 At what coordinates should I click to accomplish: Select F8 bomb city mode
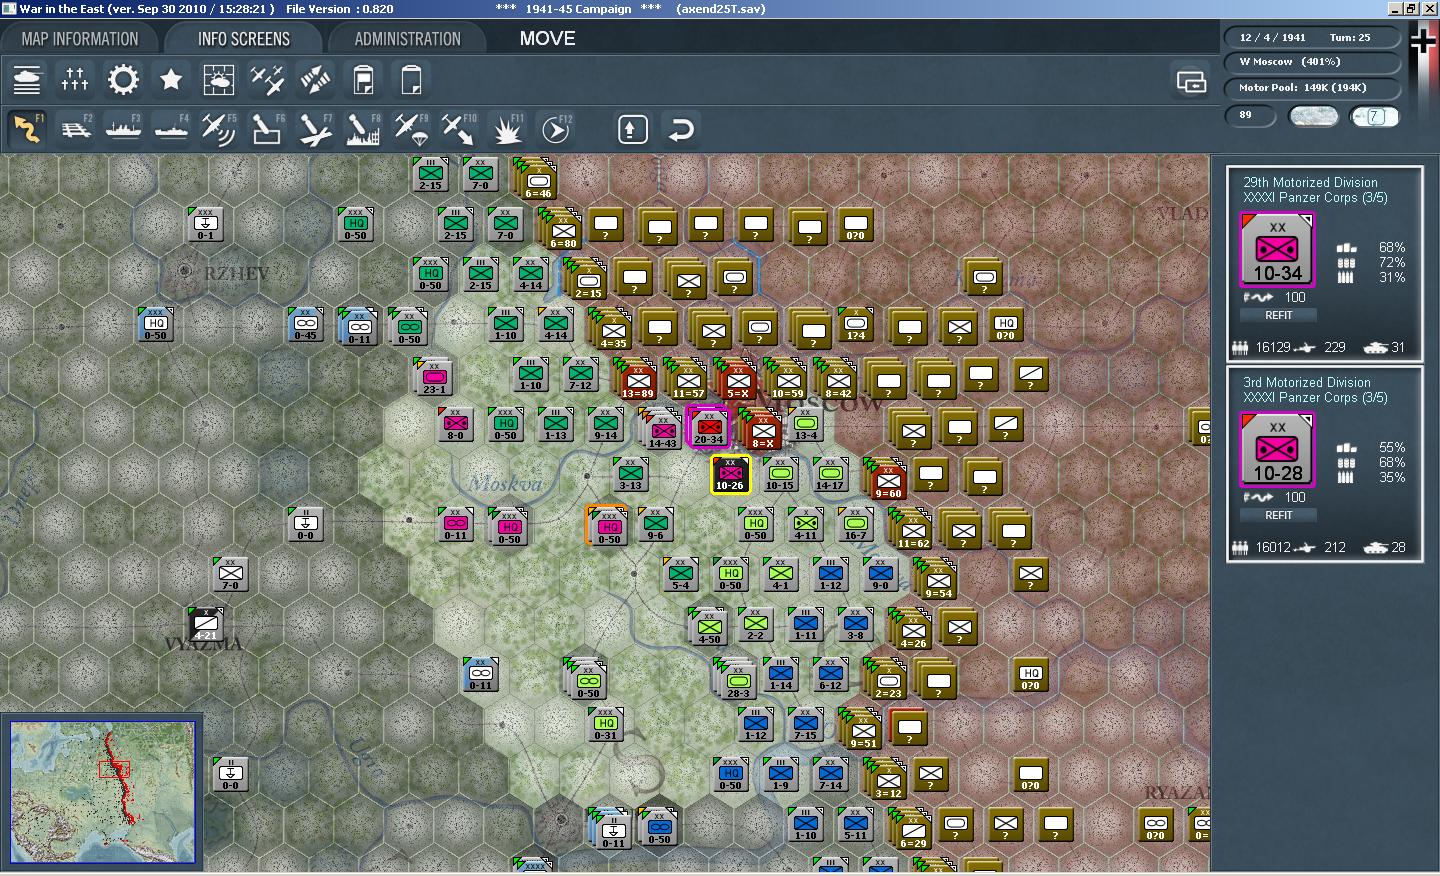[x=363, y=130]
